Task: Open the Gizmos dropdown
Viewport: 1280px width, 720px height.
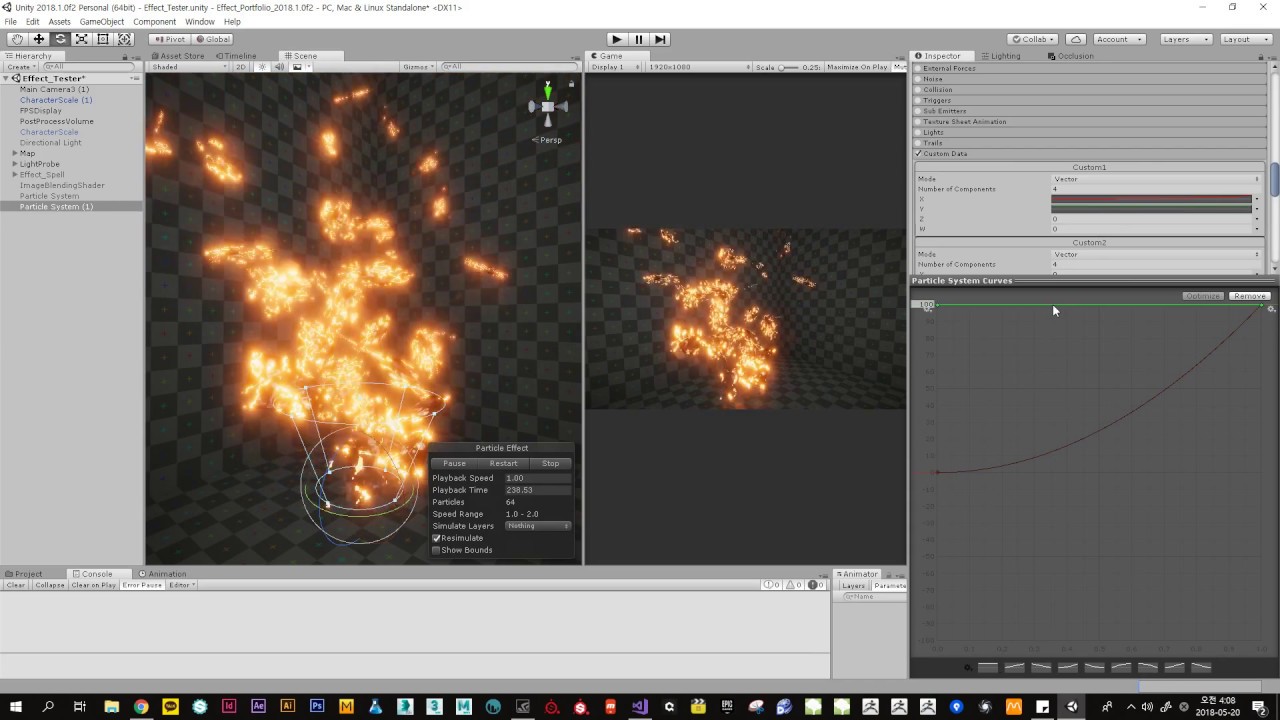Action: pos(419,67)
